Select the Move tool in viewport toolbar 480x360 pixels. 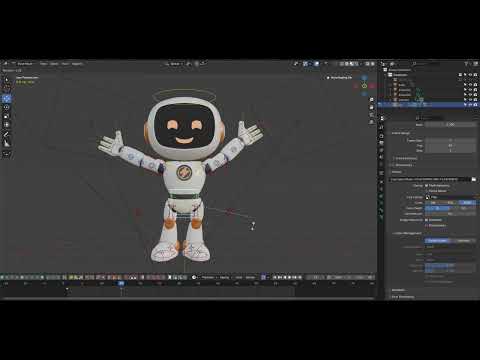click(x=6, y=99)
